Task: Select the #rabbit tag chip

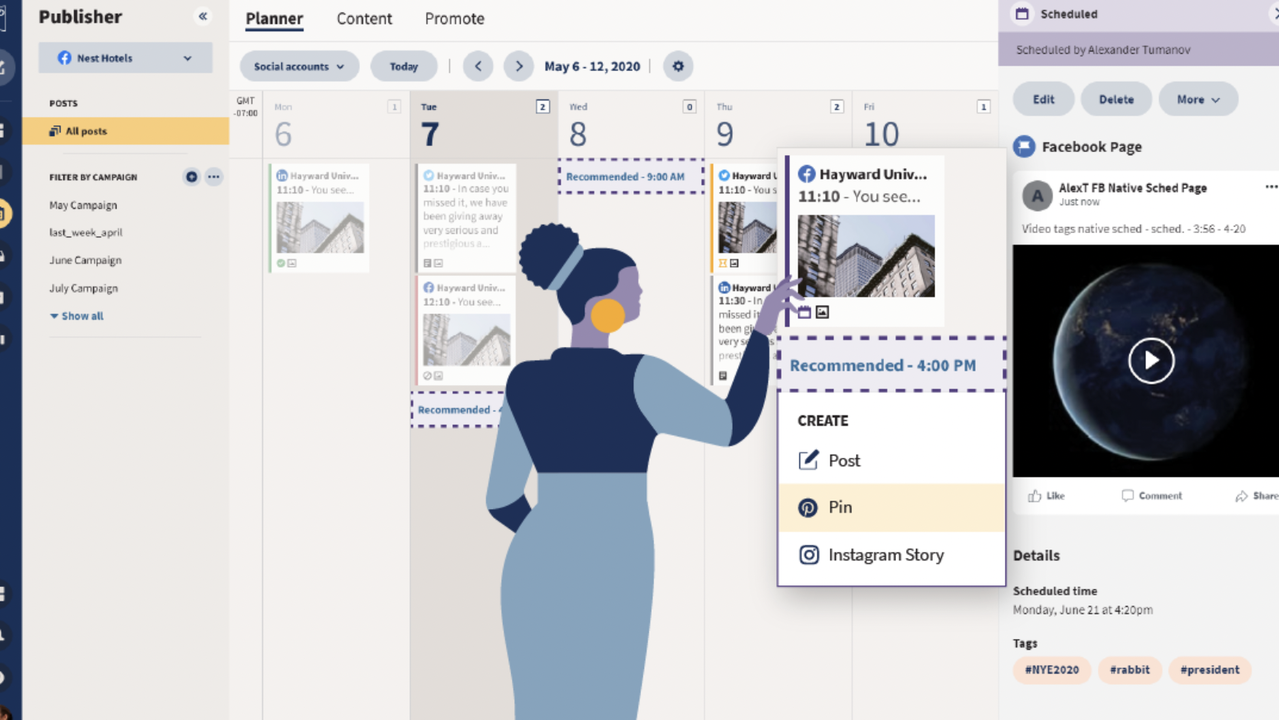Action: [x=1129, y=670]
